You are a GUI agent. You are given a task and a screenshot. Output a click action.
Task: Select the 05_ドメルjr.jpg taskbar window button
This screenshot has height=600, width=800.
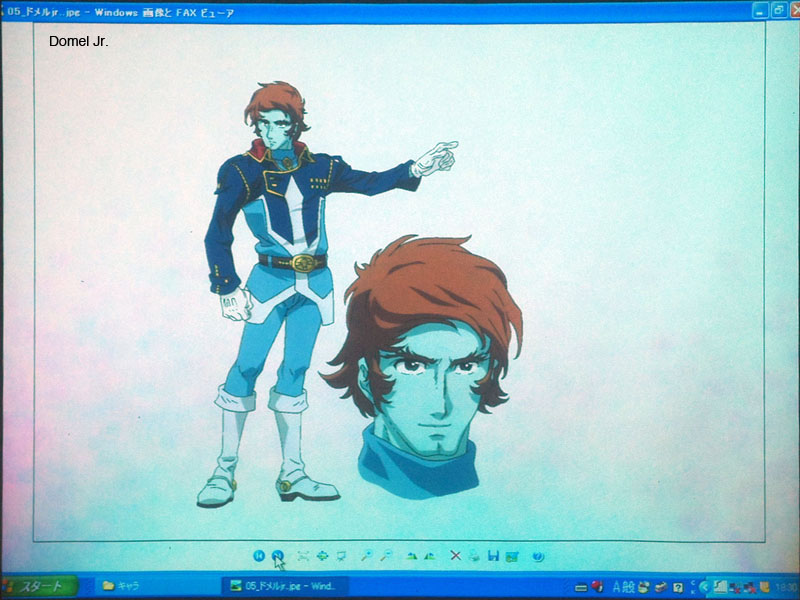coord(285,586)
